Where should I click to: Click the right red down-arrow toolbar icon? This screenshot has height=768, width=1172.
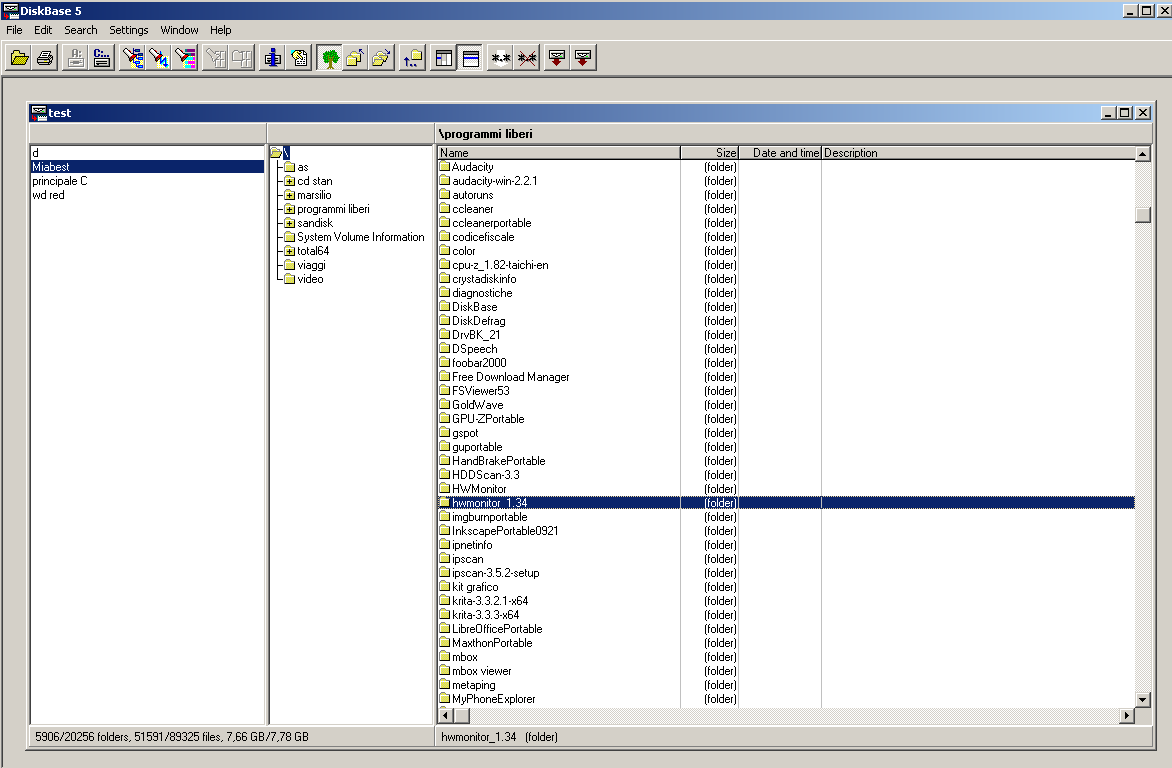[x=583, y=58]
